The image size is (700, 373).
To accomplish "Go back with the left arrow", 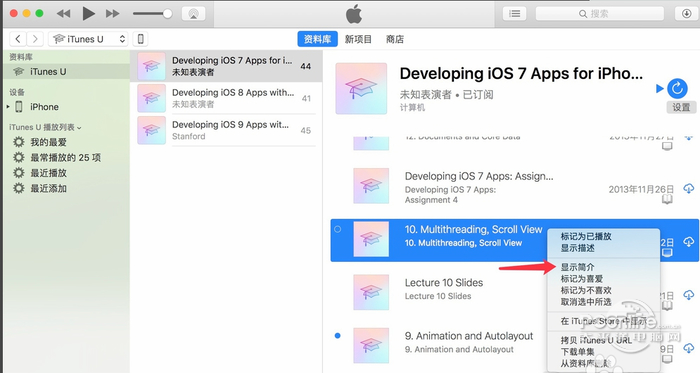I will tap(17, 39).
